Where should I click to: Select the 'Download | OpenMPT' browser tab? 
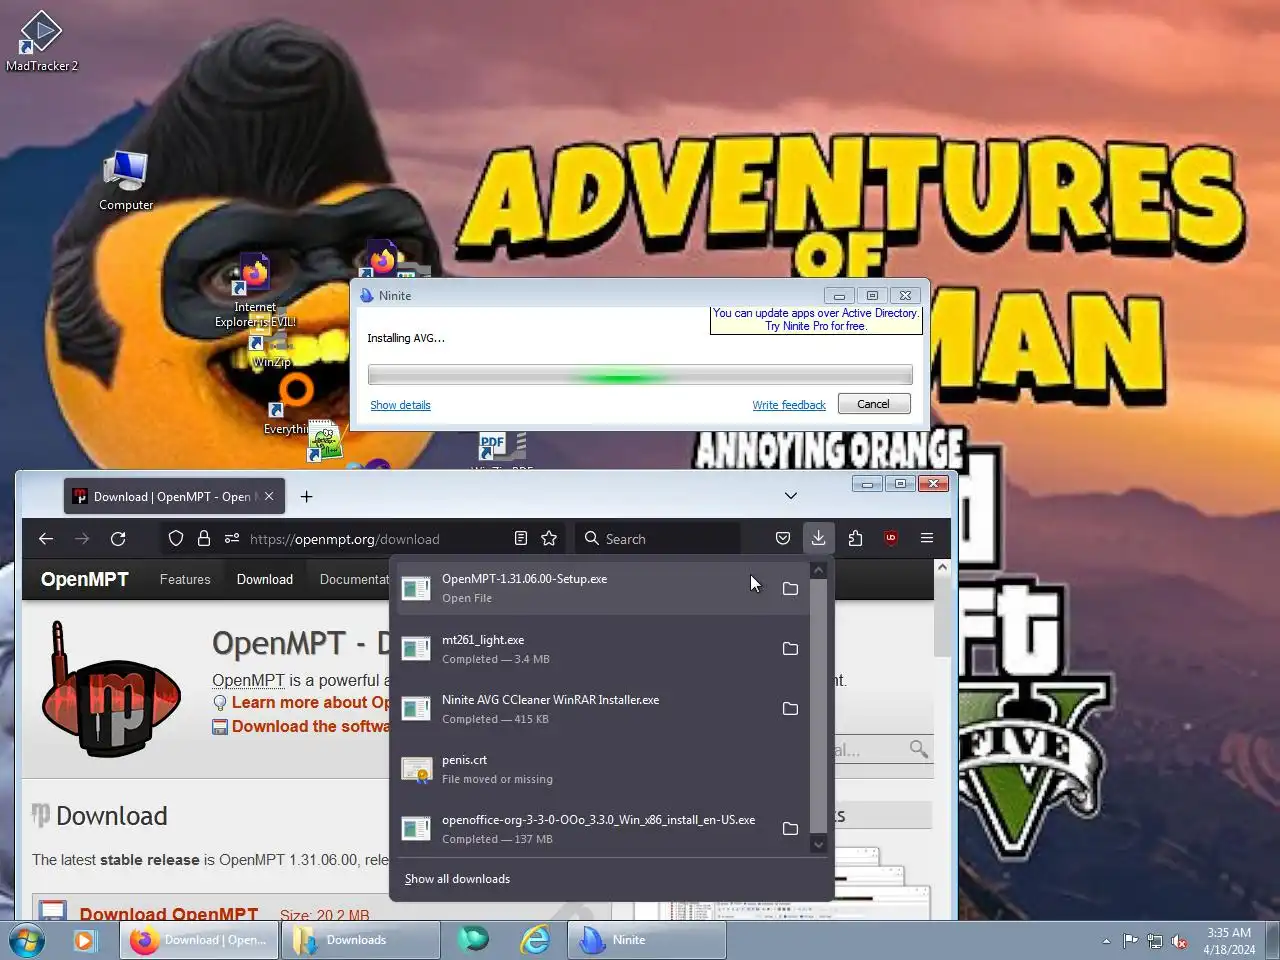174,496
